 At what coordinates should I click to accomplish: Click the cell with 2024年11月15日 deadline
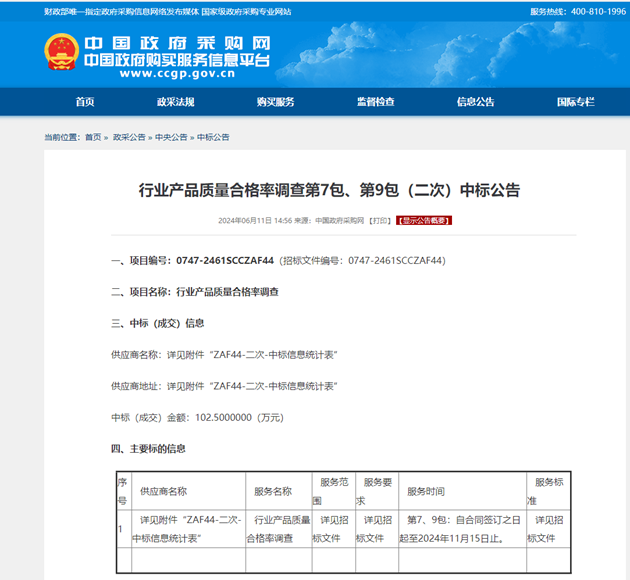pos(462,529)
